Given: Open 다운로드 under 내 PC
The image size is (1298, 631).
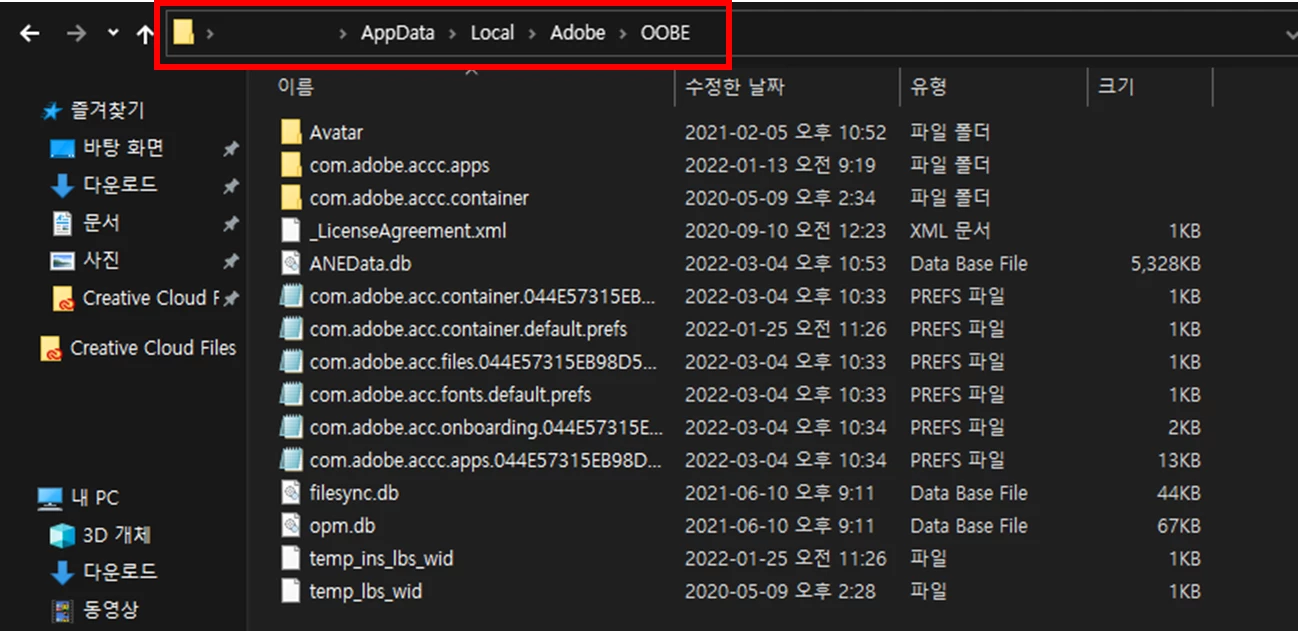Looking at the screenshot, I should point(120,572).
